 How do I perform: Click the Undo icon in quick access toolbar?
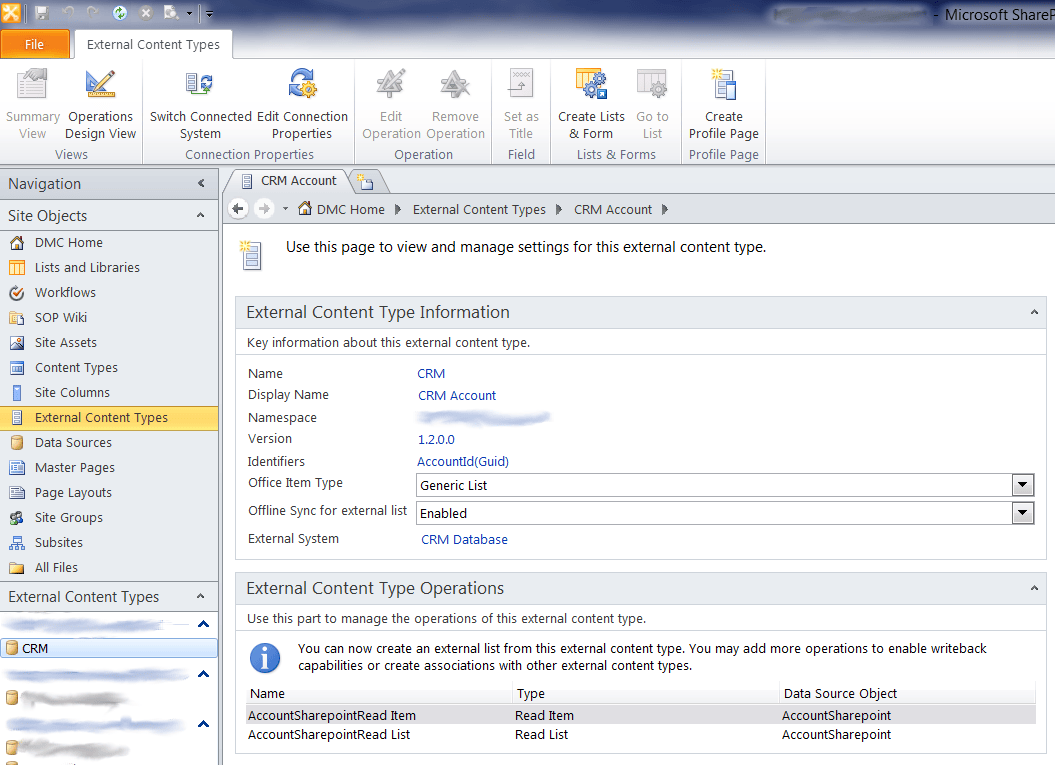68,13
